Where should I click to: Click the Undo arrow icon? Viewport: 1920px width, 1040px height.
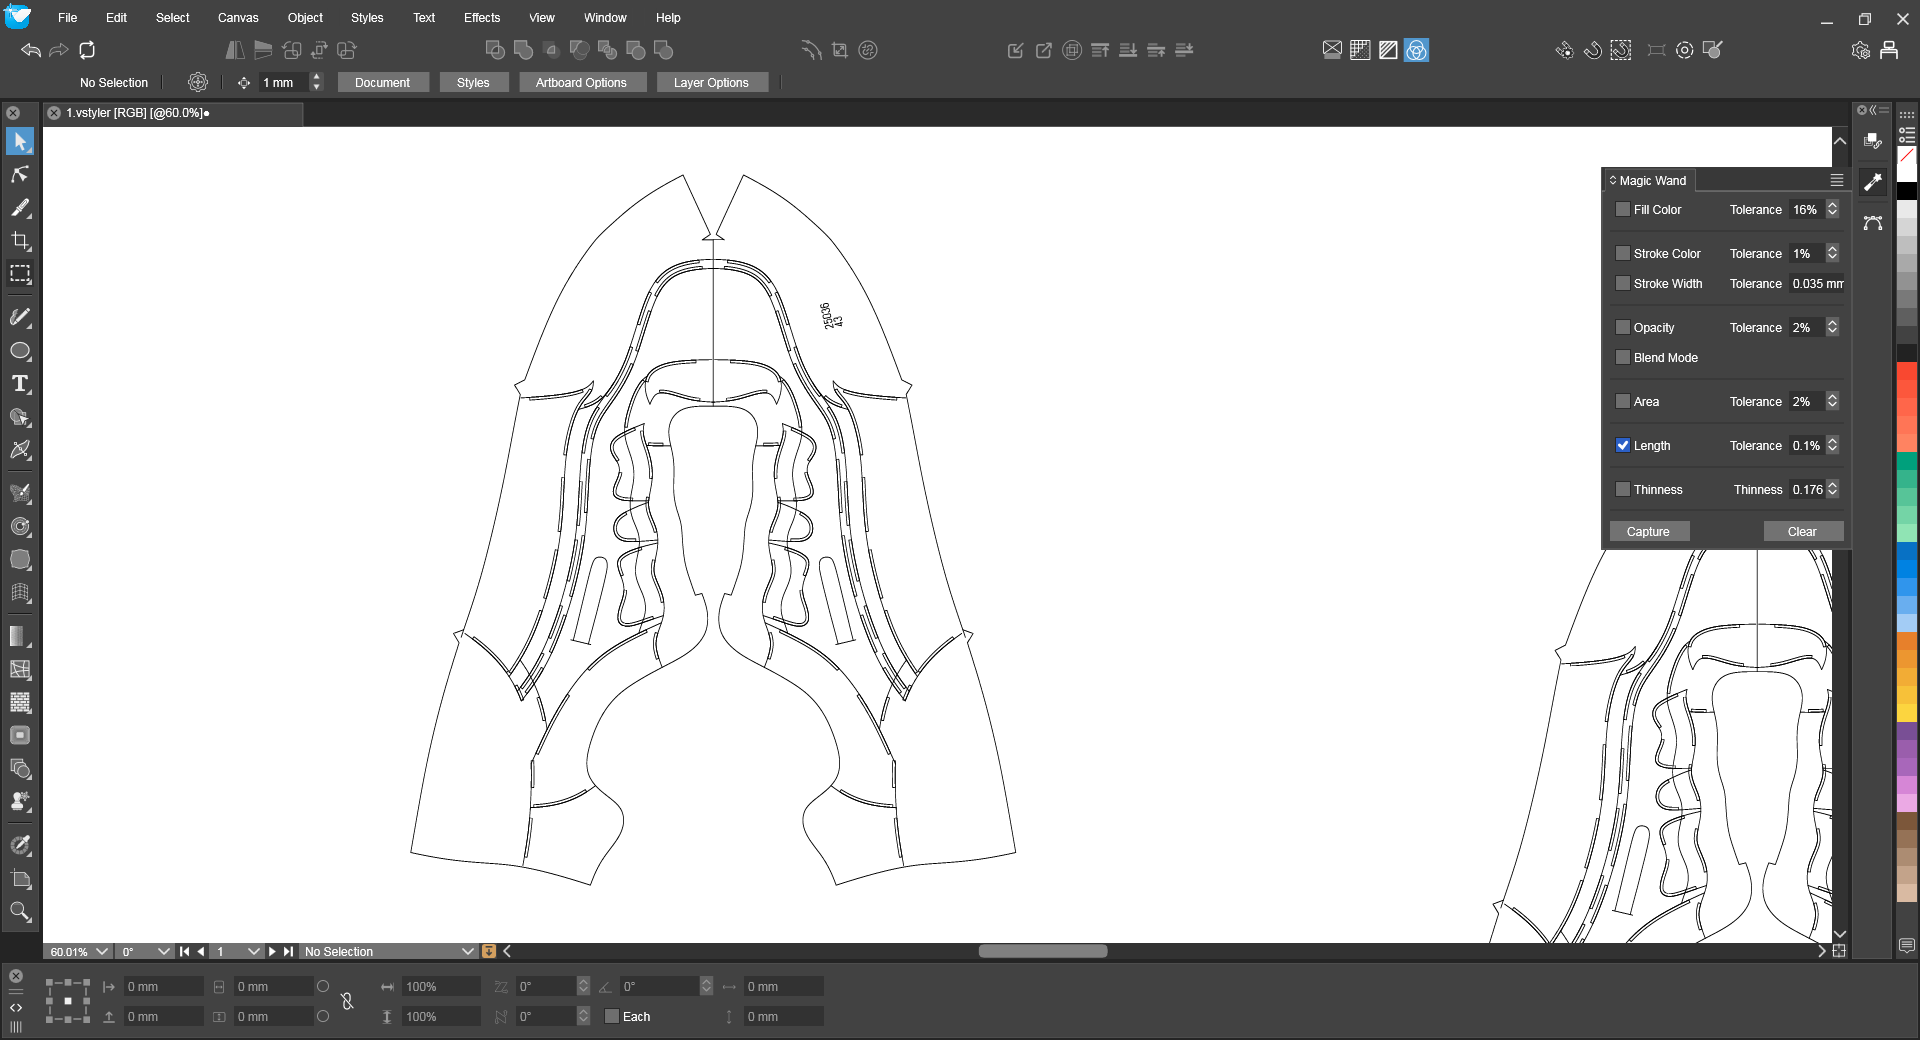(x=31, y=50)
